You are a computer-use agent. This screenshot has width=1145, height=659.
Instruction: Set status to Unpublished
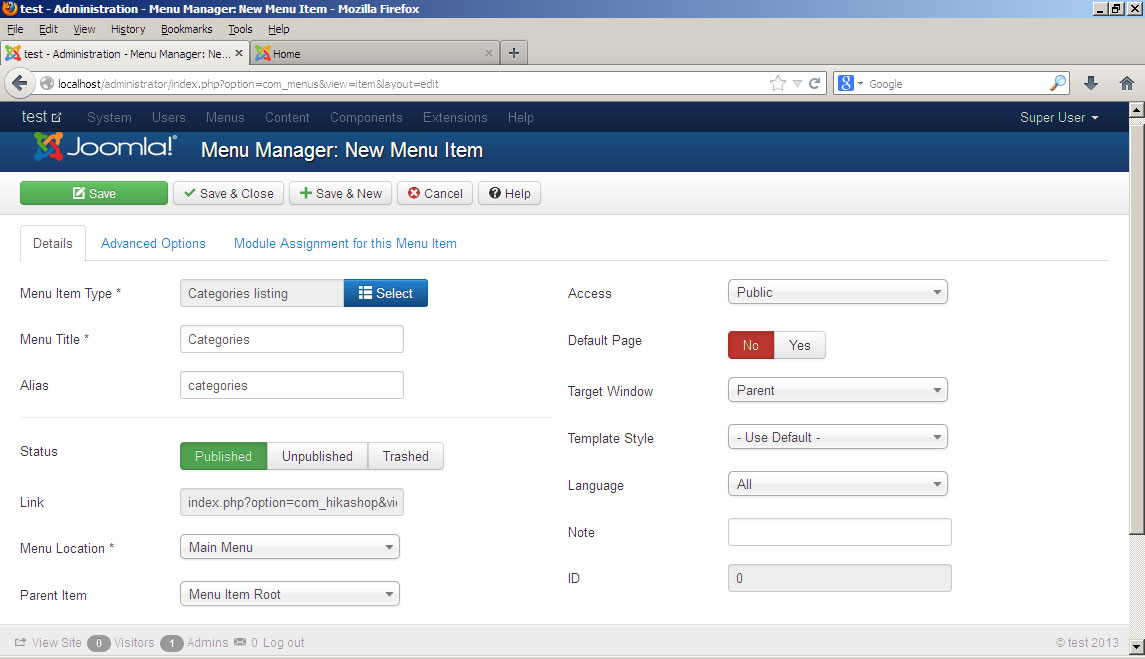[317, 456]
